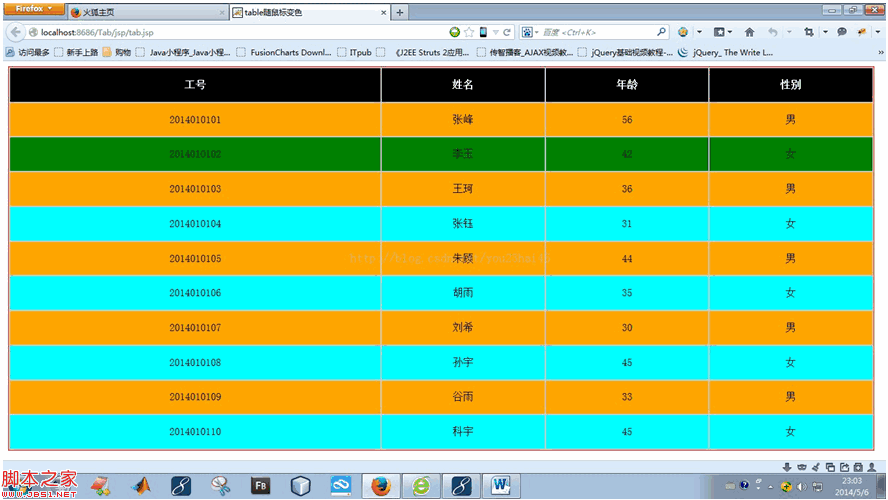
Task: Expand the search engine selector dropdown
Action: [x=530, y=32]
